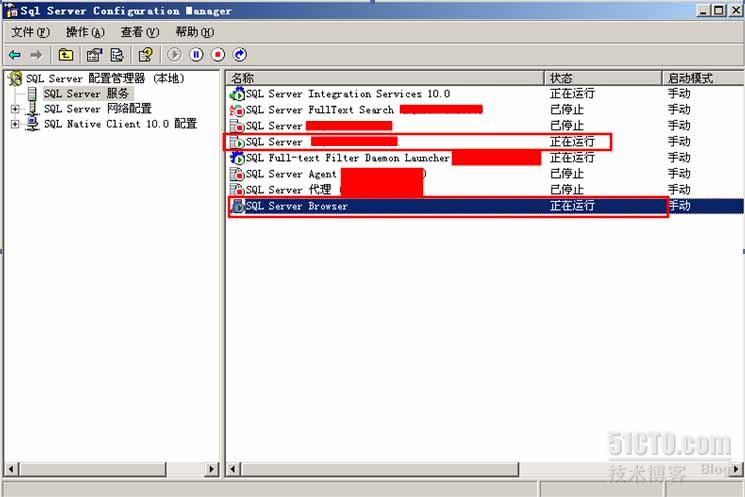745x497 pixels.
Task: Stop the service with the red stop button
Action: pyautogui.click(x=218, y=55)
